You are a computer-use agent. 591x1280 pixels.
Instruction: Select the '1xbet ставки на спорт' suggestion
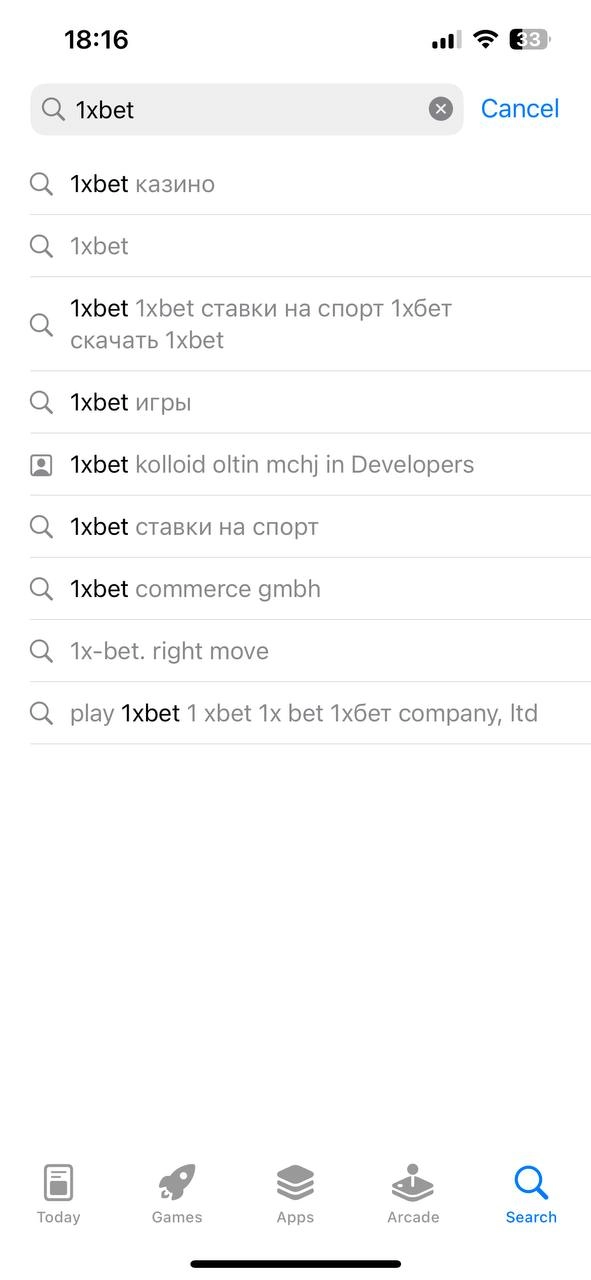310,526
